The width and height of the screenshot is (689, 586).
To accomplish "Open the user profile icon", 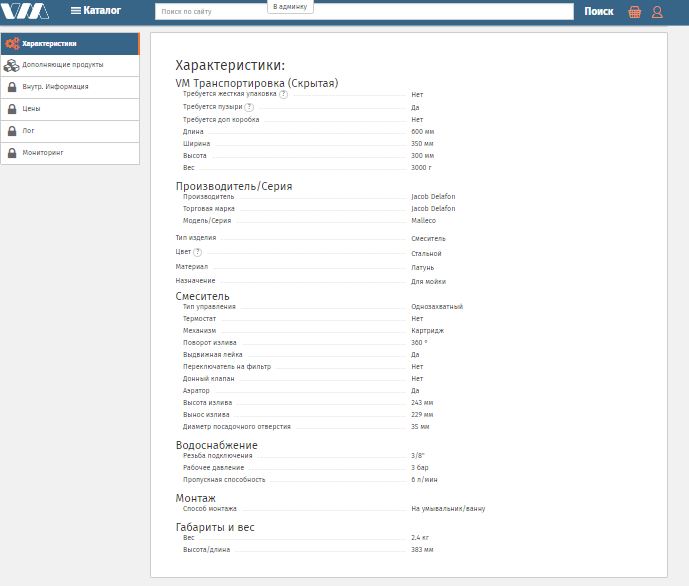I will point(657,11).
